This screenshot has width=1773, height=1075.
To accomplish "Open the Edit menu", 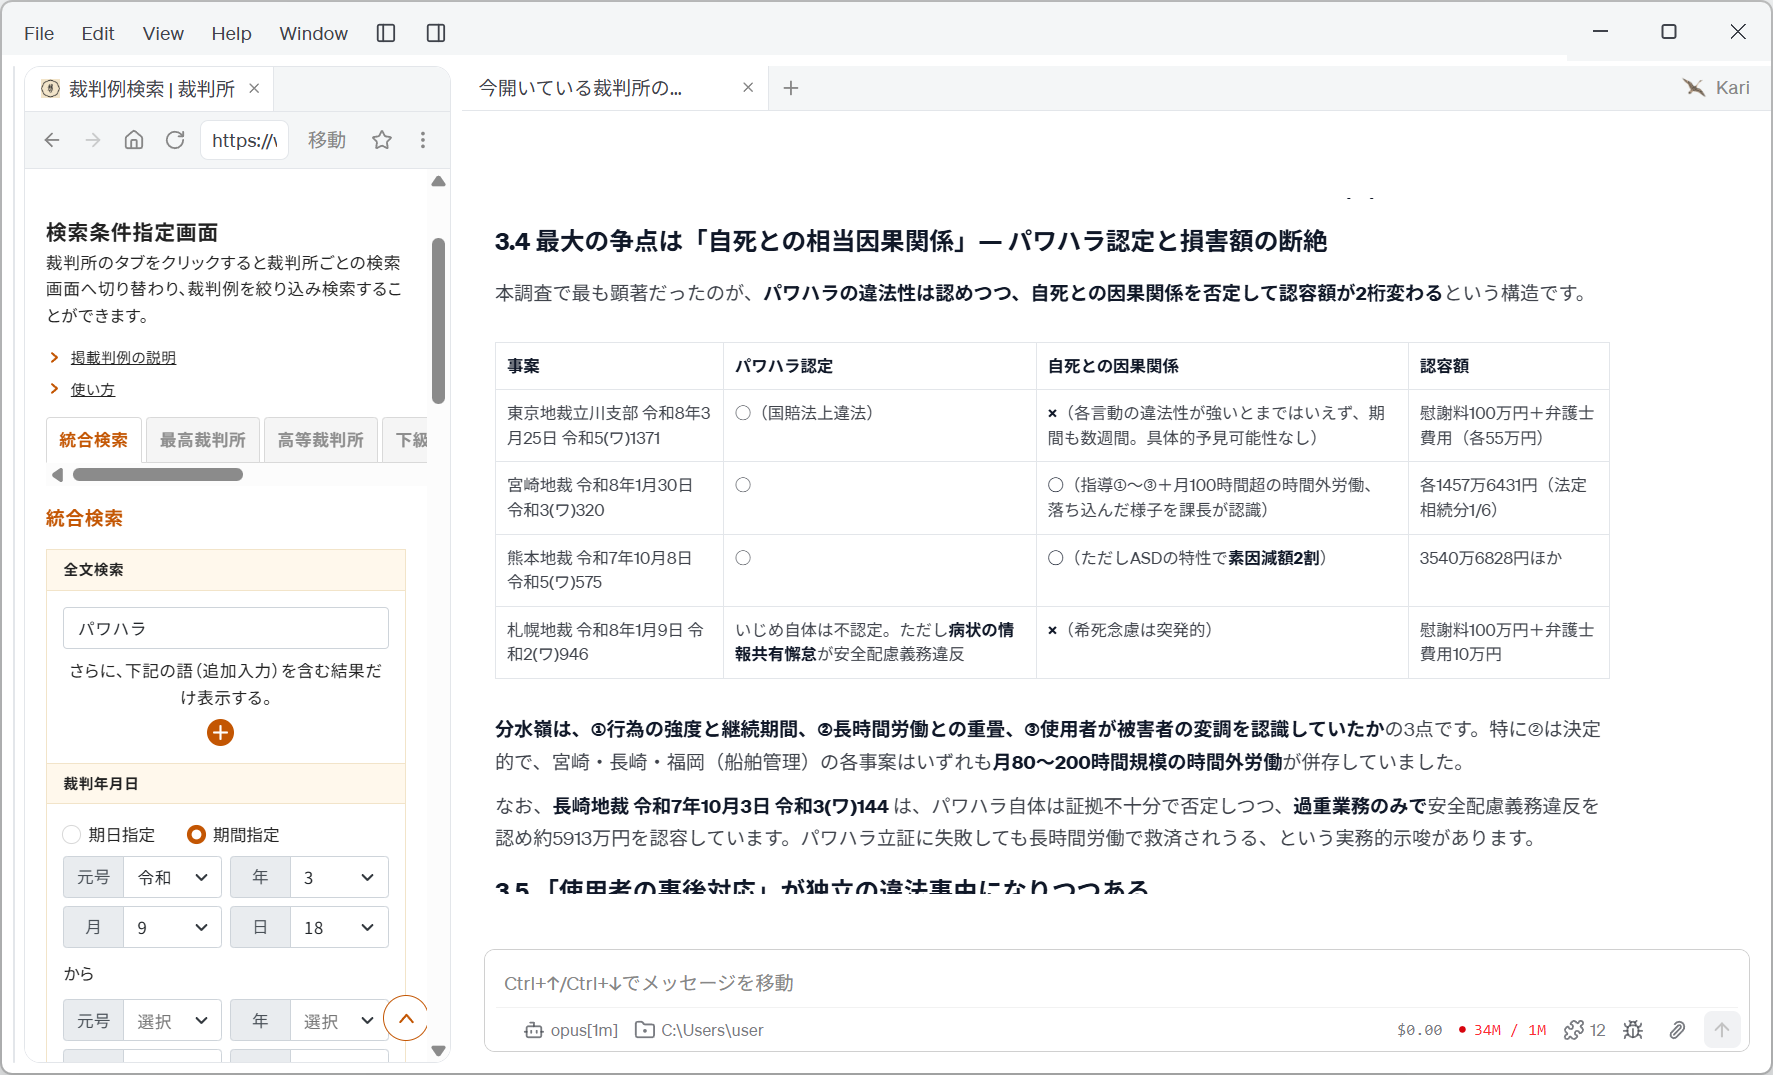I will [98, 33].
